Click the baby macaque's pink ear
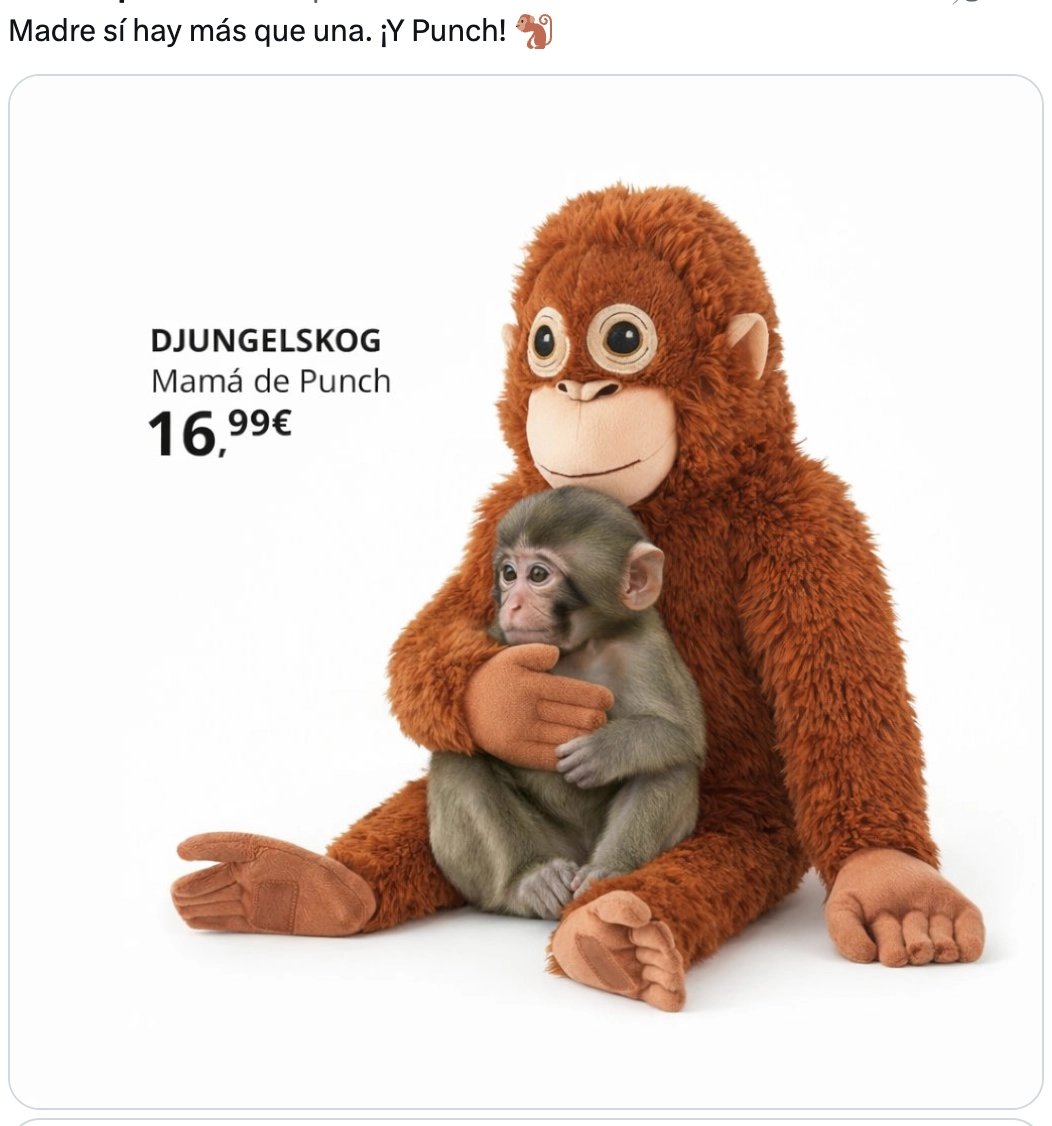Viewport: 1052px width, 1126px height. point(643,574)
